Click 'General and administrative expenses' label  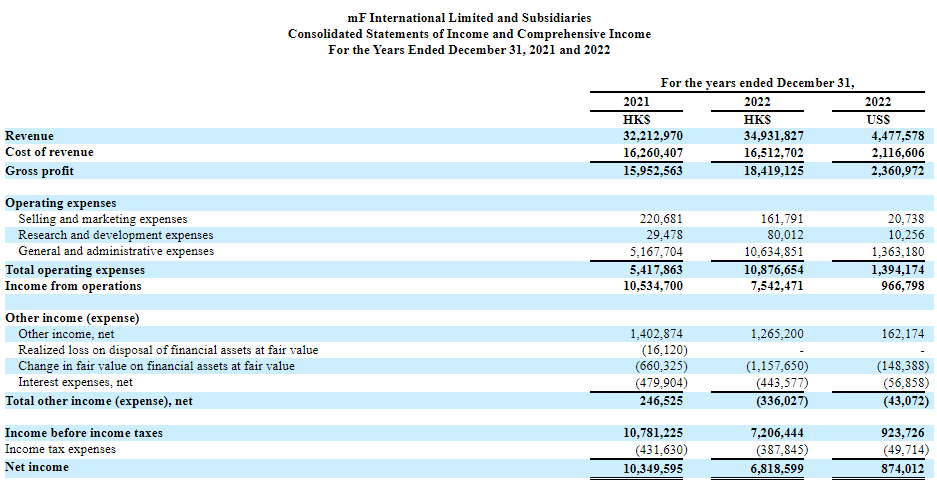(x=116, y=251)
